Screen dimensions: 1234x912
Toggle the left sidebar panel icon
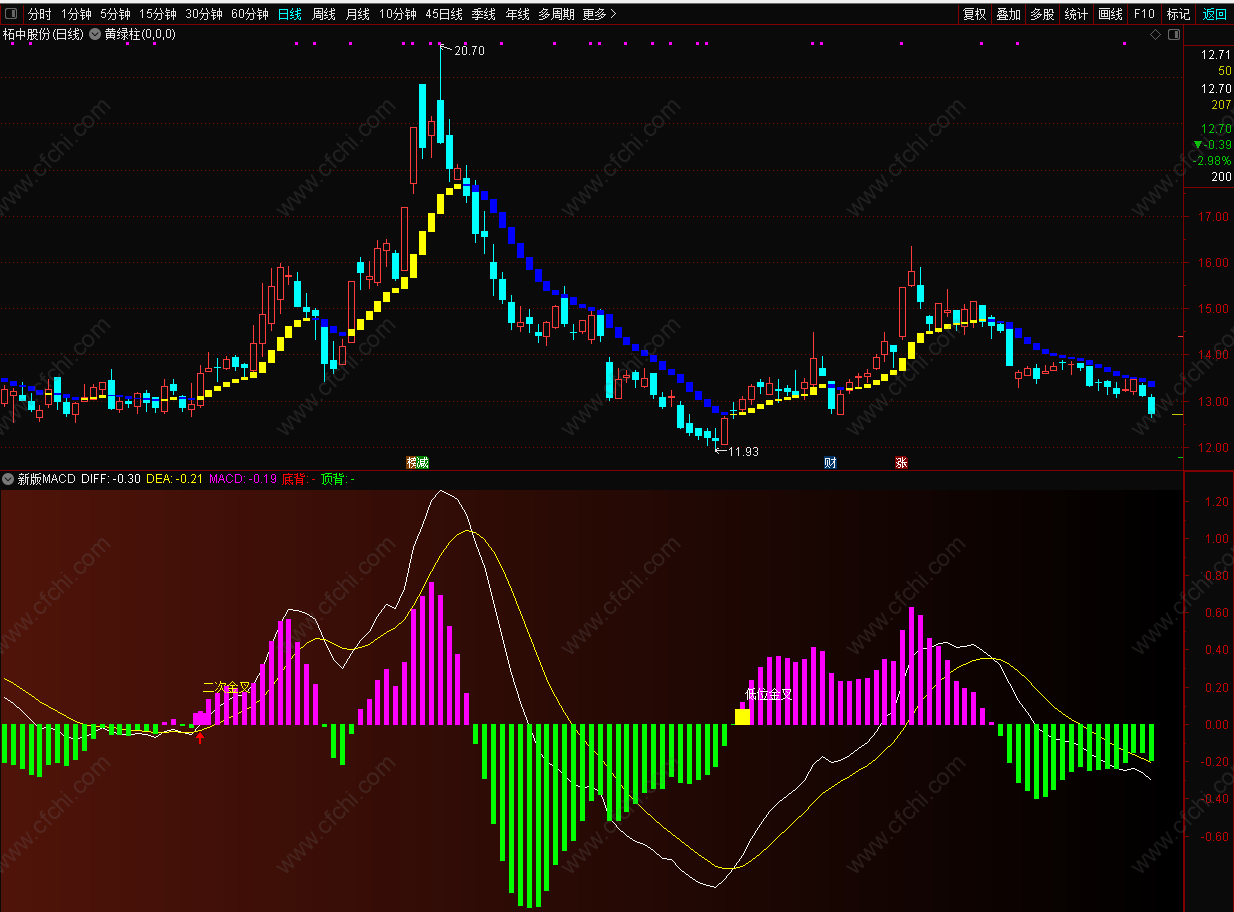(10, 14)
